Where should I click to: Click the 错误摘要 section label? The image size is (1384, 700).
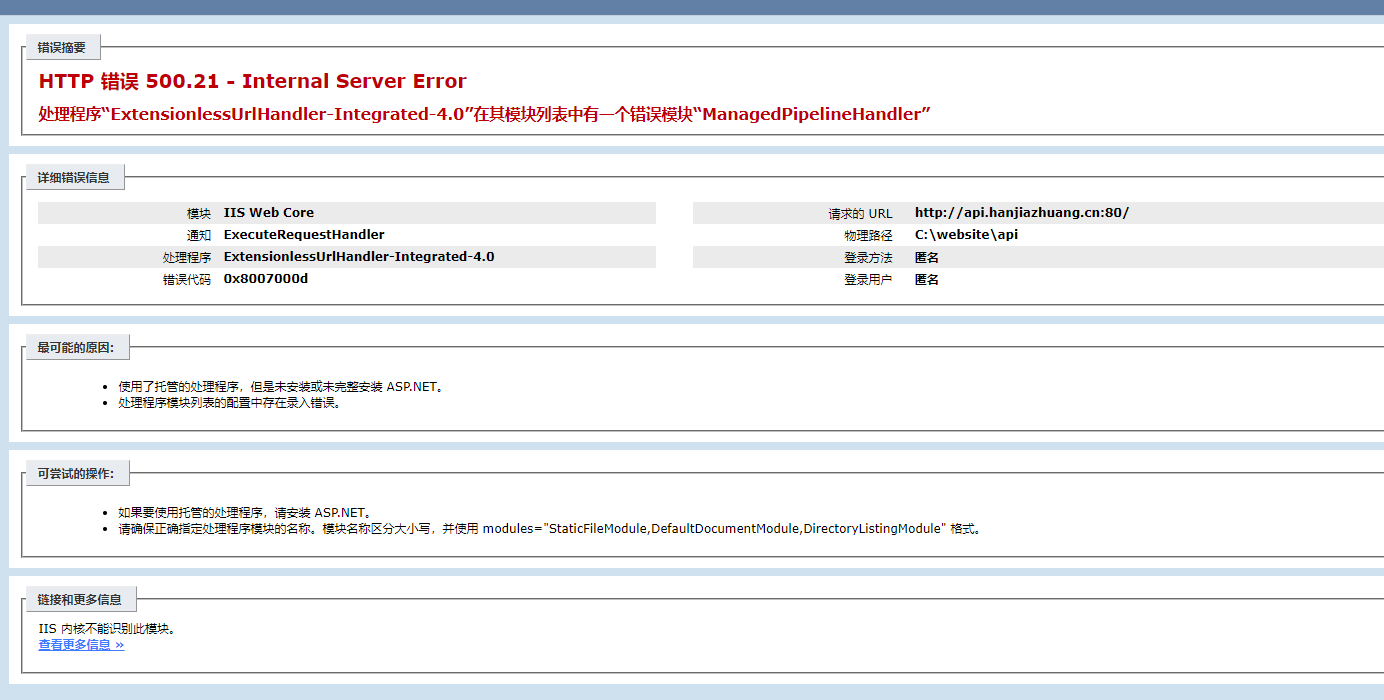pos(62,47)
